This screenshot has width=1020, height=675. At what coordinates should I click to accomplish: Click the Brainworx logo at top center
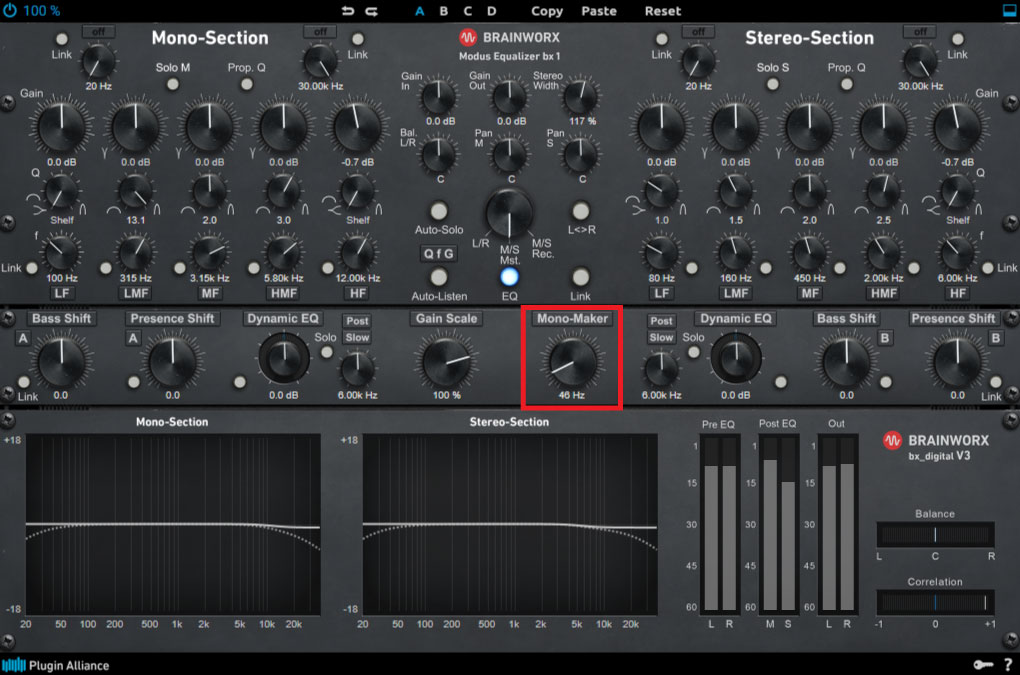[x=509, y=37]
